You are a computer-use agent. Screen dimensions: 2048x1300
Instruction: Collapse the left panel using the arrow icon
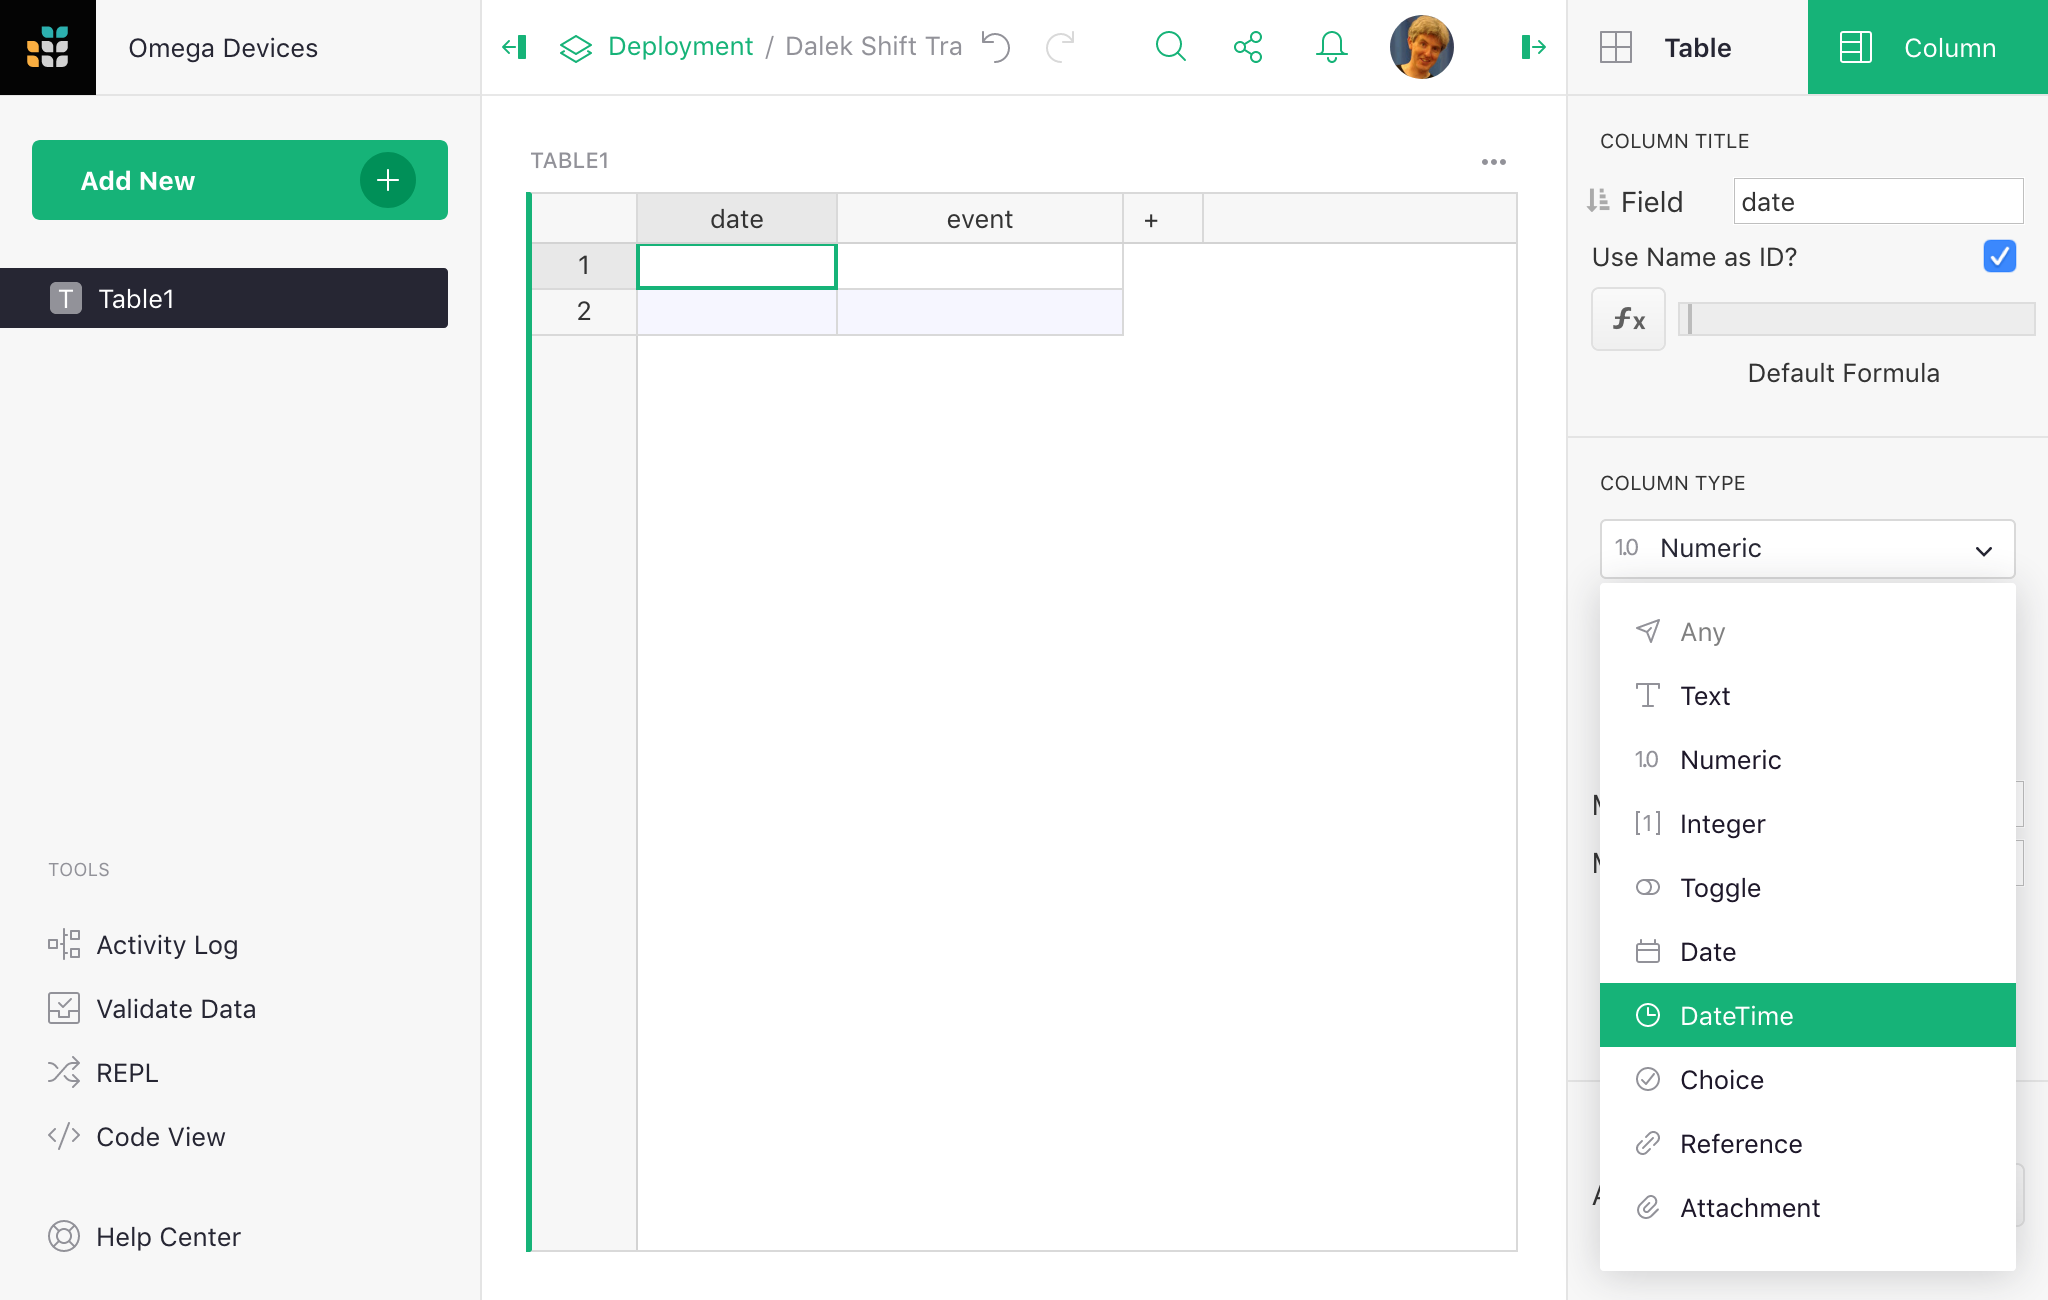pyautogui.click(x=514, y=47)
